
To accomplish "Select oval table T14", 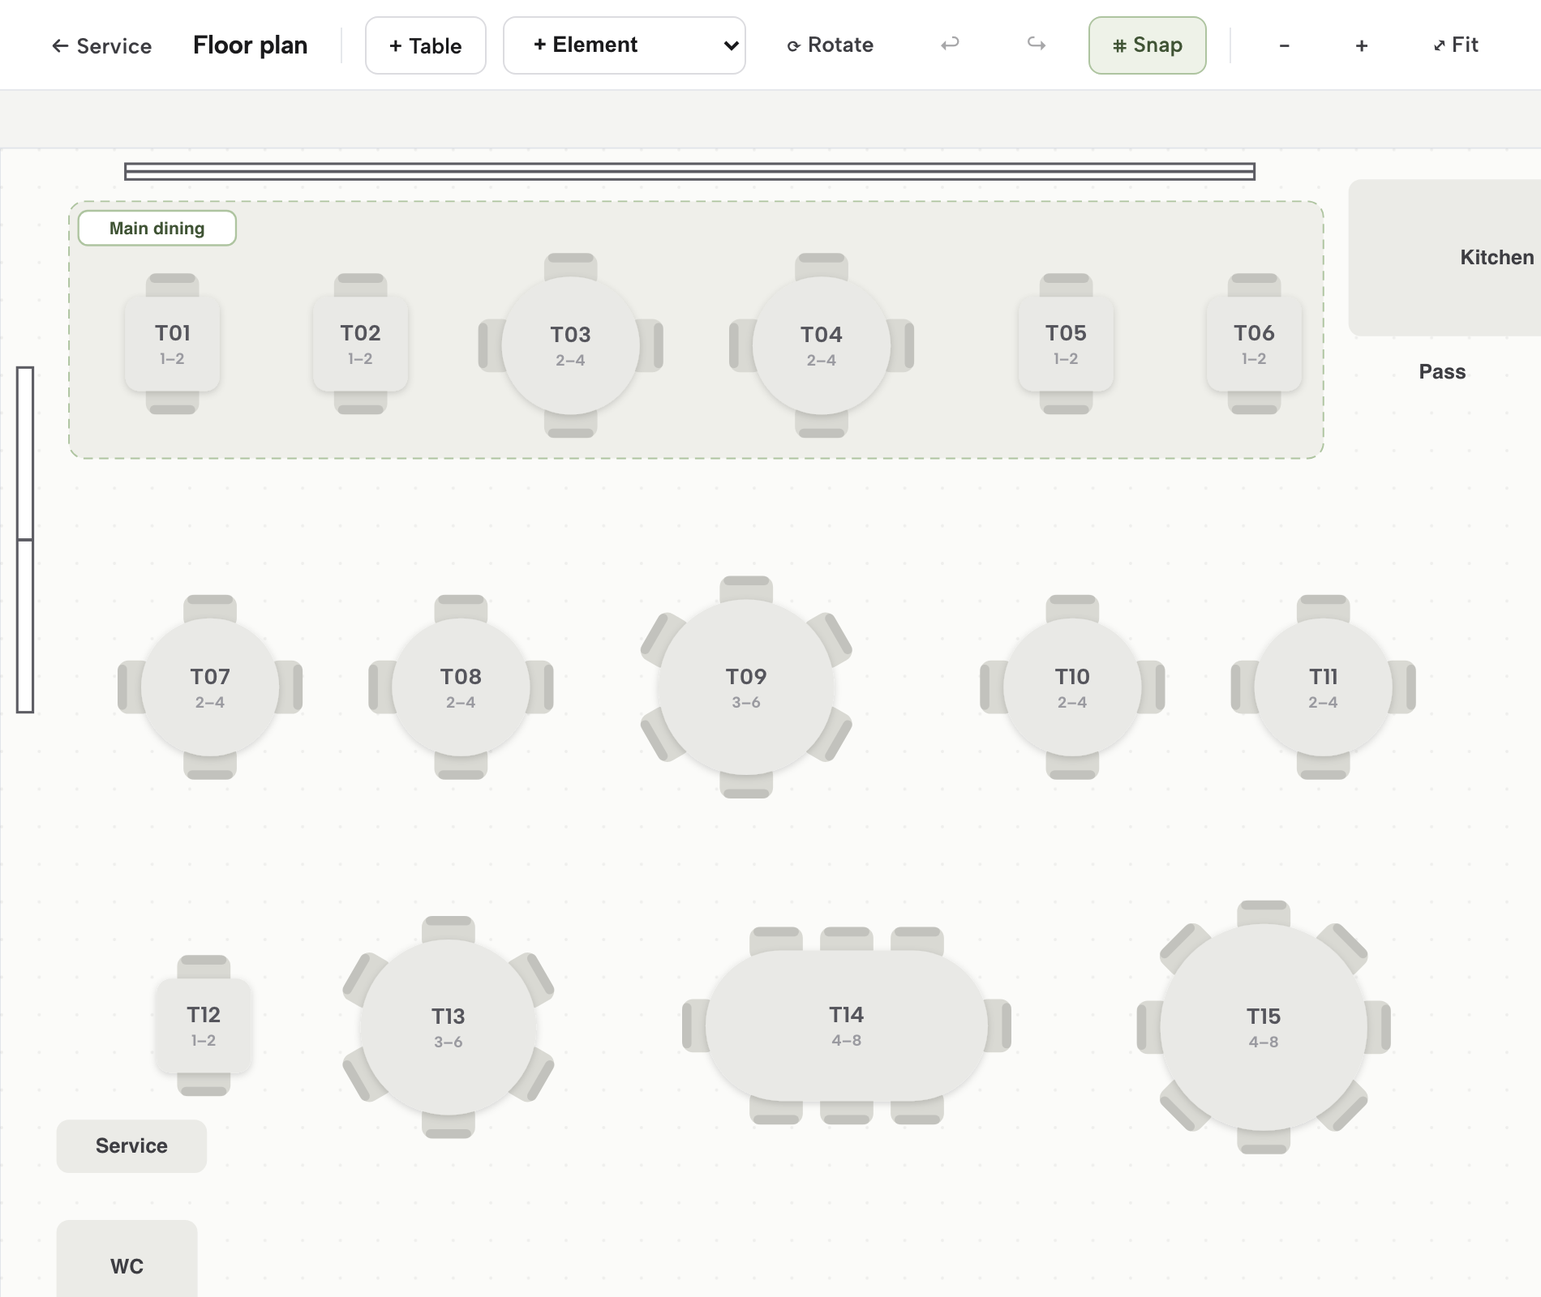I will pos(846,1025).
